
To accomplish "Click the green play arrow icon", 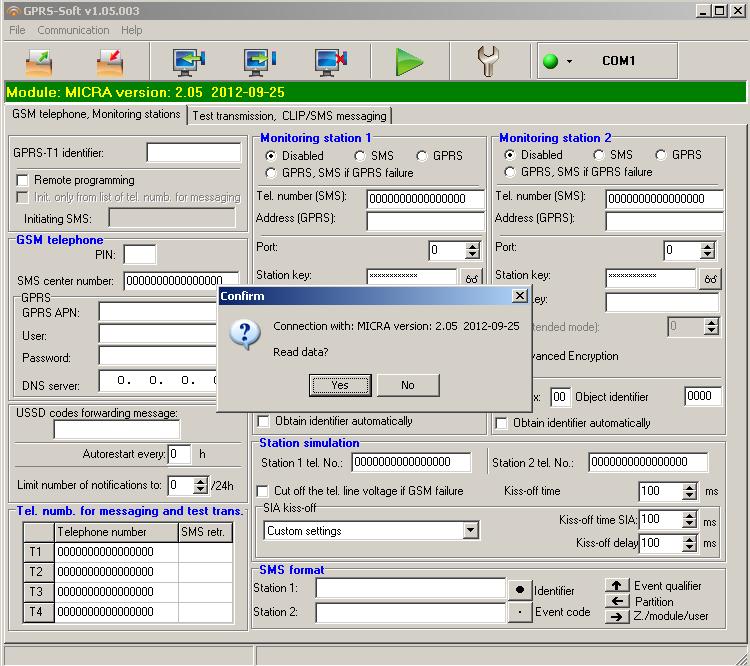I will click(x=409, y=62).
